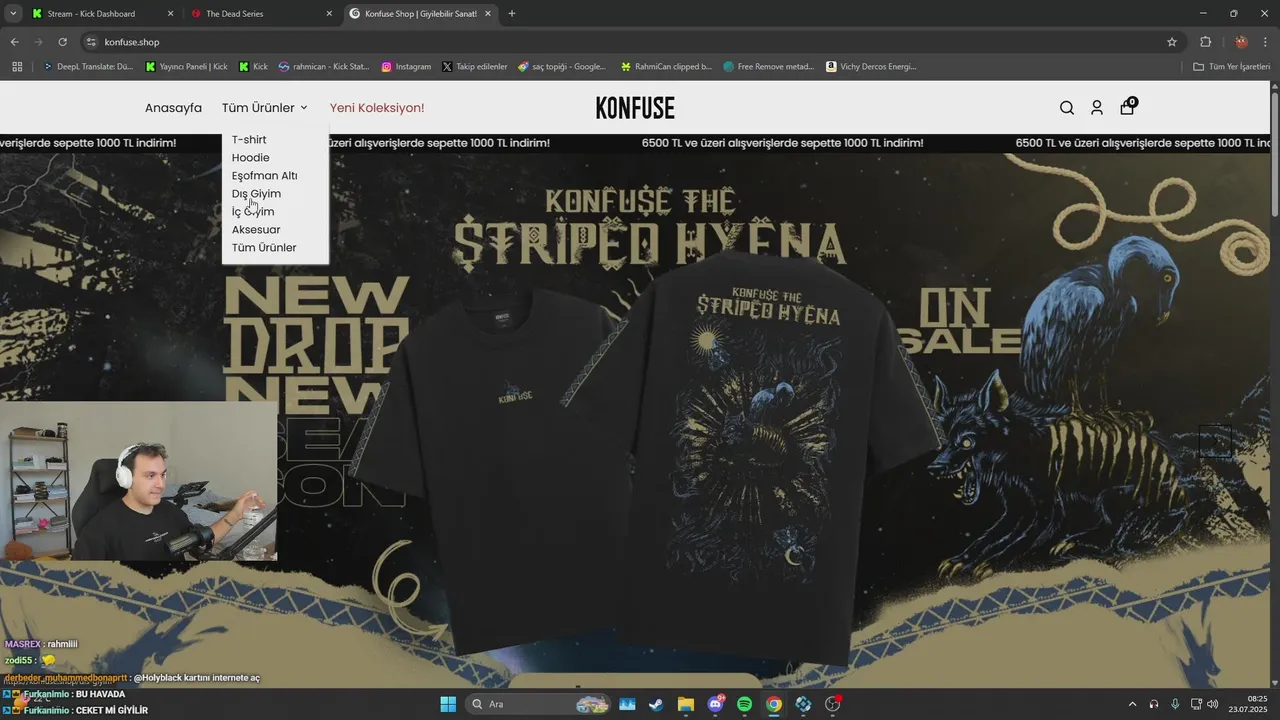Reload the page
Image resolution: width=1280 pixels, height=720 pixels.
[62, 42]
